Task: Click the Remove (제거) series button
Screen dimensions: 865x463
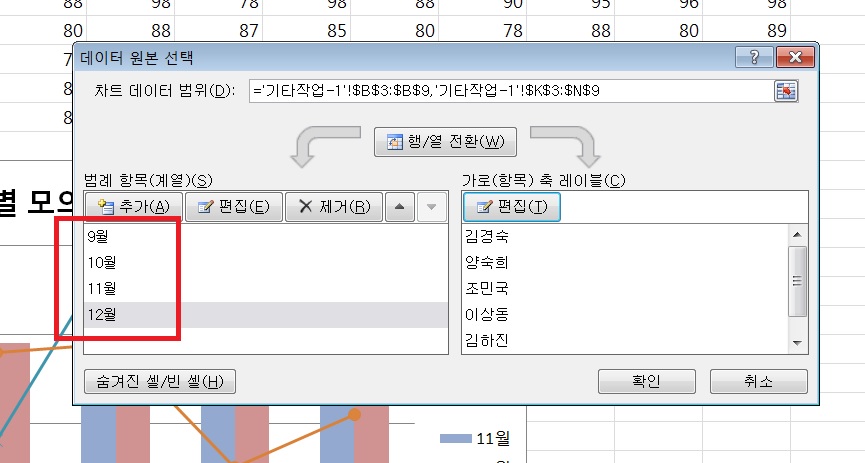Action: click(x=334, y=207)
